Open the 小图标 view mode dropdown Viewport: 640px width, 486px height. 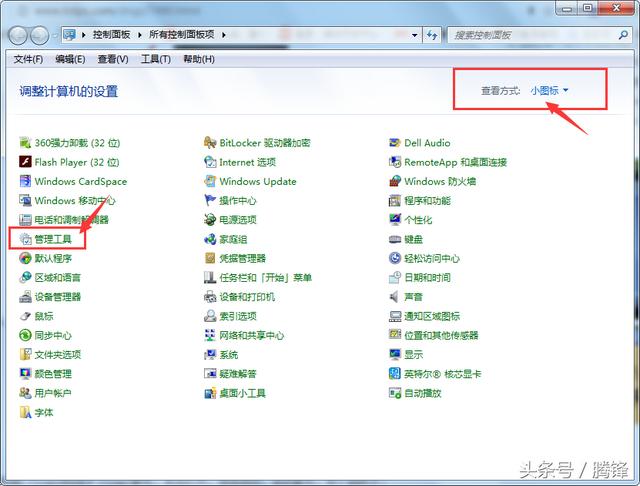click(549, 91)
